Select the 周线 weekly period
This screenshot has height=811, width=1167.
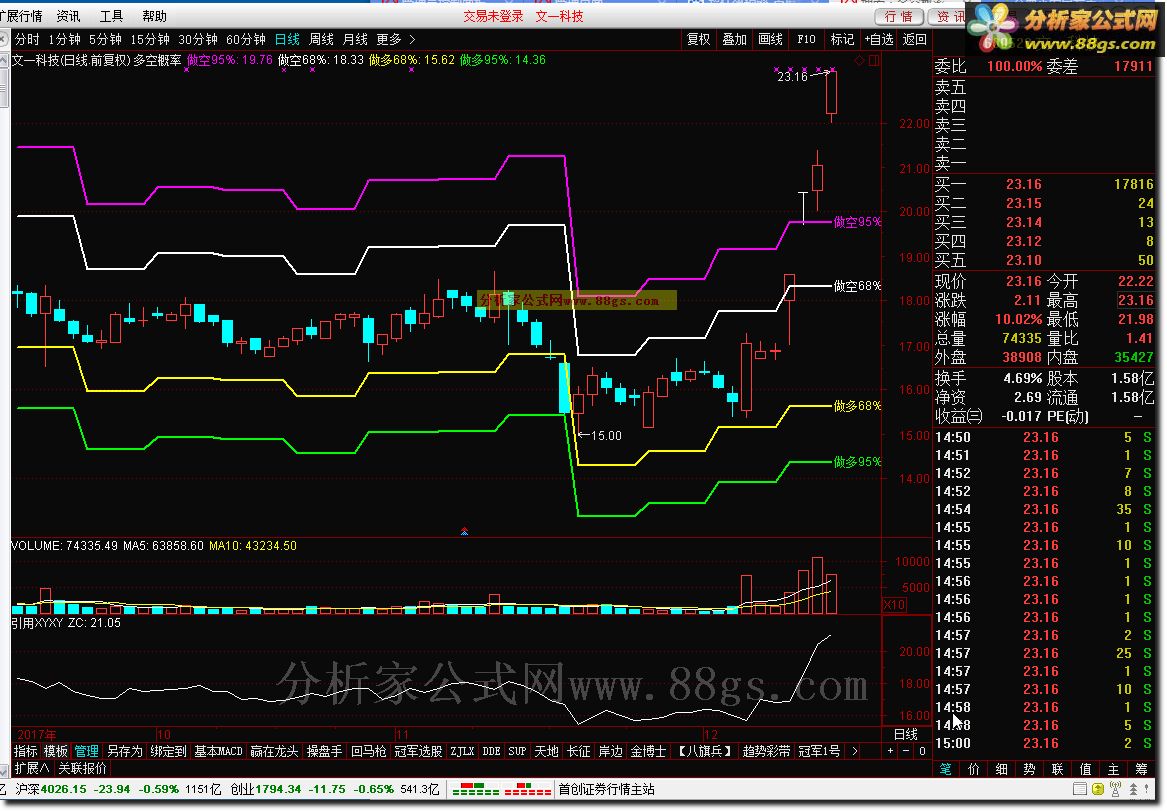(322, 39)
